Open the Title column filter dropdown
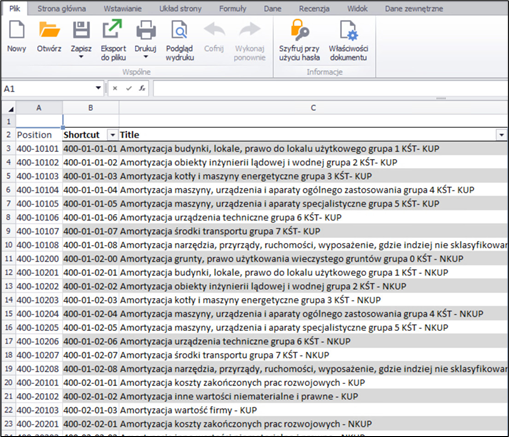The height and width of the screenshot is (437, 509). pos(502,135)
